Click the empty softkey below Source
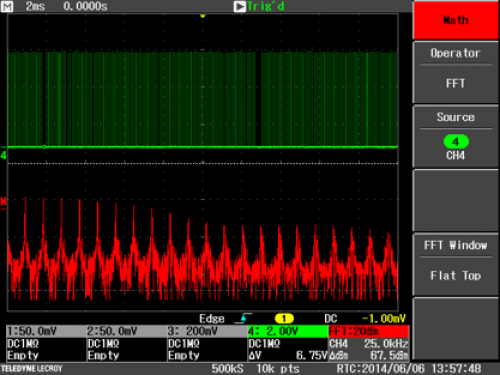This screenshot has width=500, height=375. tap(456, 200)
